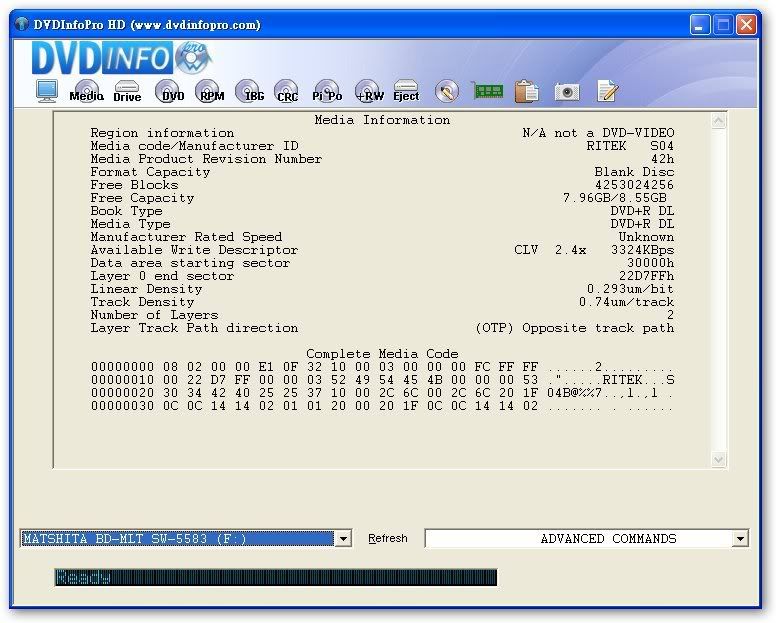The height and width of the screenshot is (623, 776).
Task: Click the ADVANCED COMMANDS combo box
Action: click(x=586, y=538)
